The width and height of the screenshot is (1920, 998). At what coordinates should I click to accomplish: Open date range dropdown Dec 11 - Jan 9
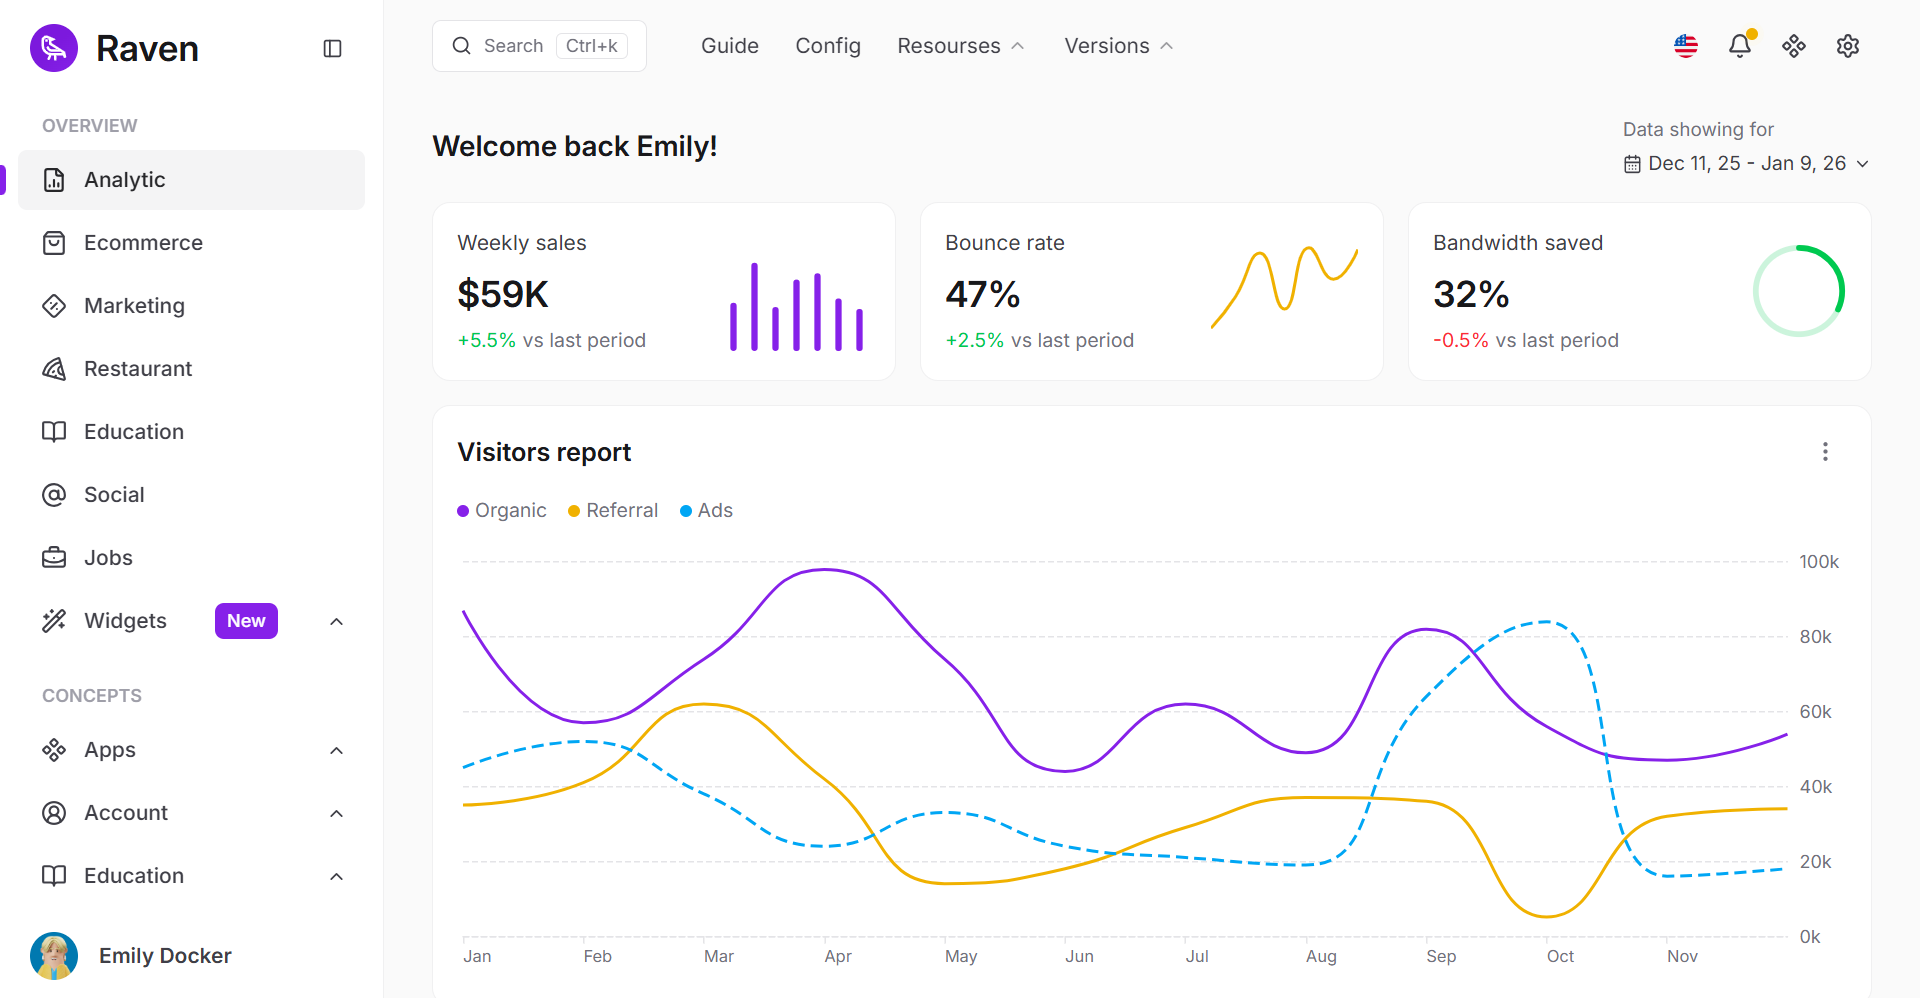point(1747,164)
